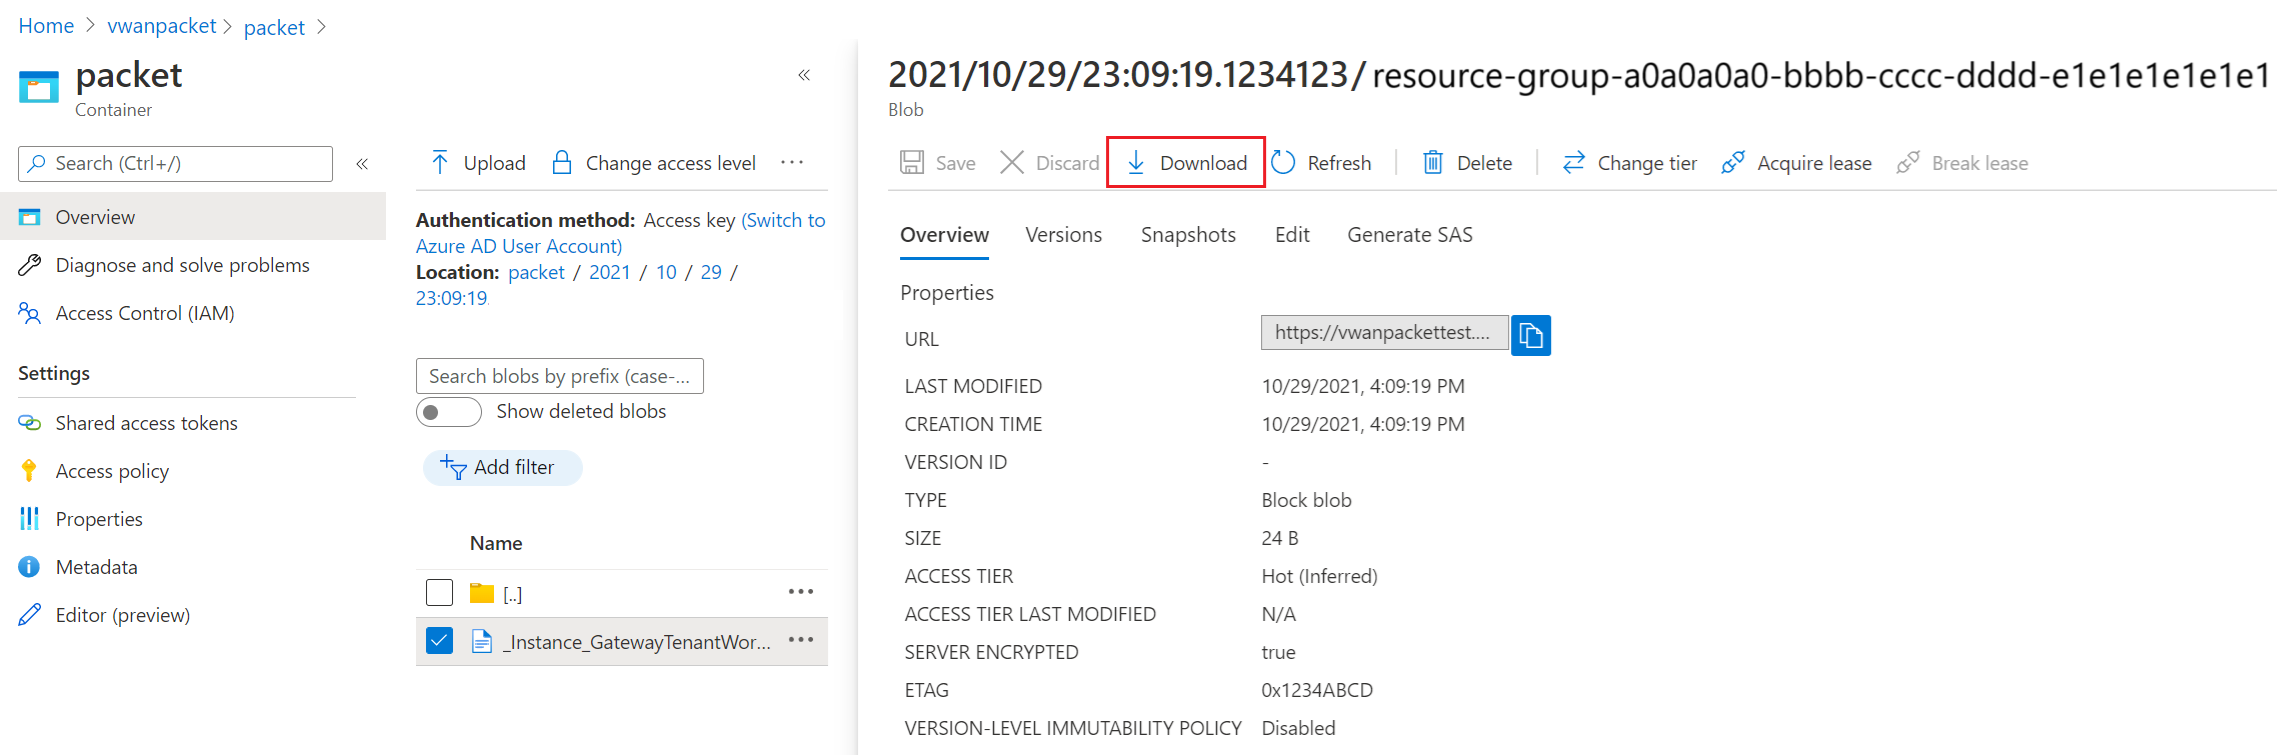
Task: Open more options for _Instance_GatewayTenantWor blob
Action: click(800, 641)
